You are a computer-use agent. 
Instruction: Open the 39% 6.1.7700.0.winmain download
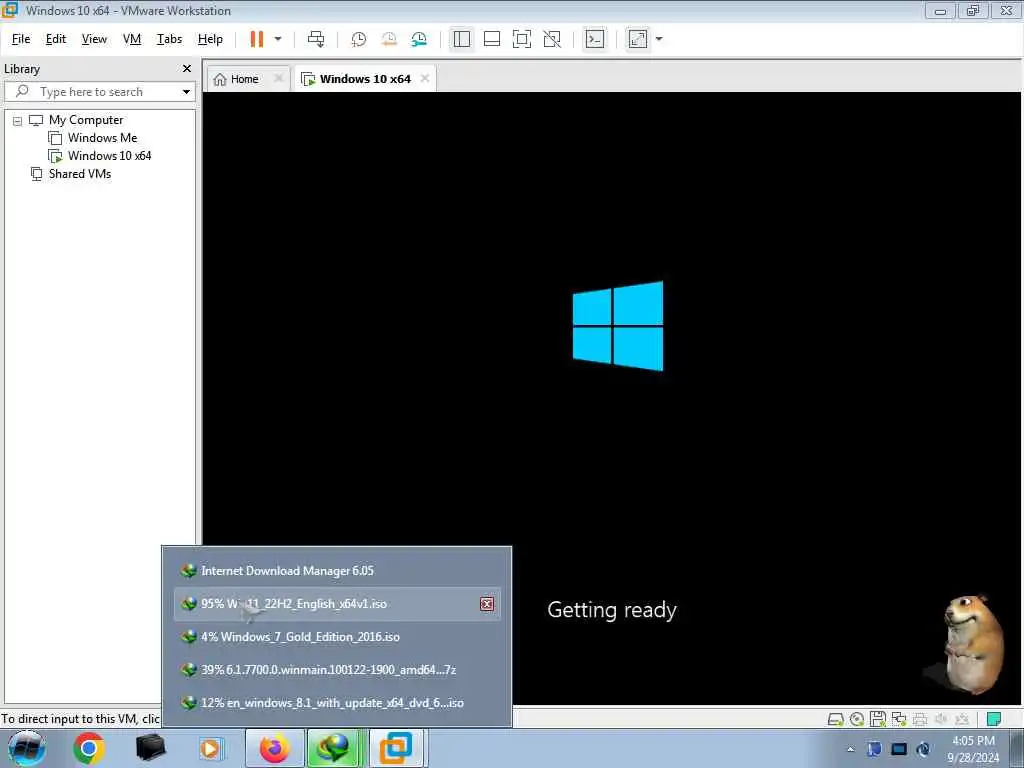tap(337, 670)
